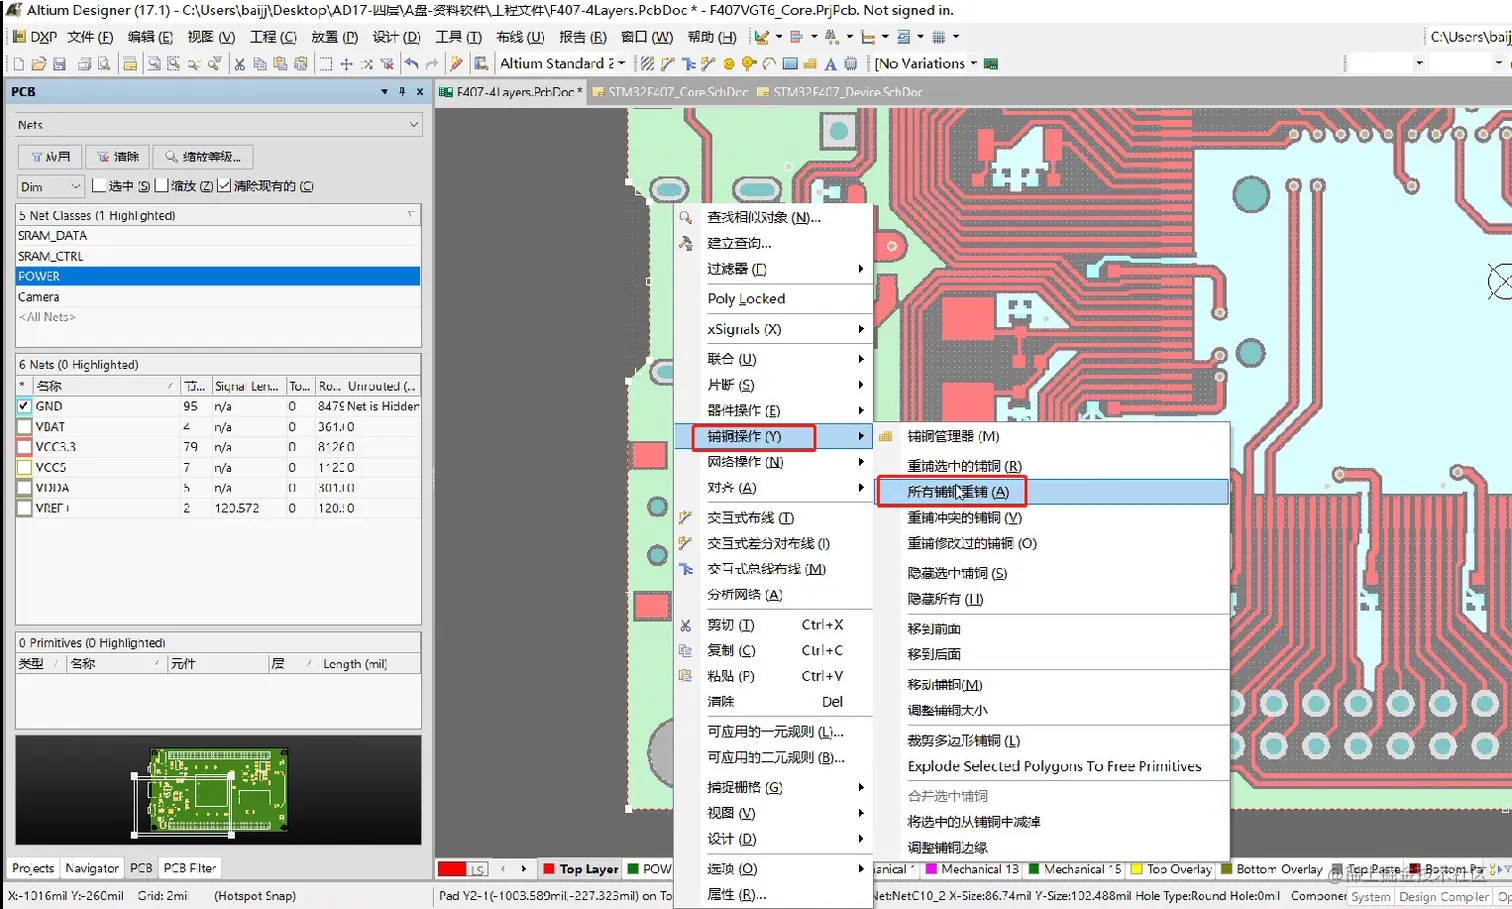The image size is (1512, 909).
Task: Open the PCB panel options dropdown arrow
Action: (x=384, y=92)
